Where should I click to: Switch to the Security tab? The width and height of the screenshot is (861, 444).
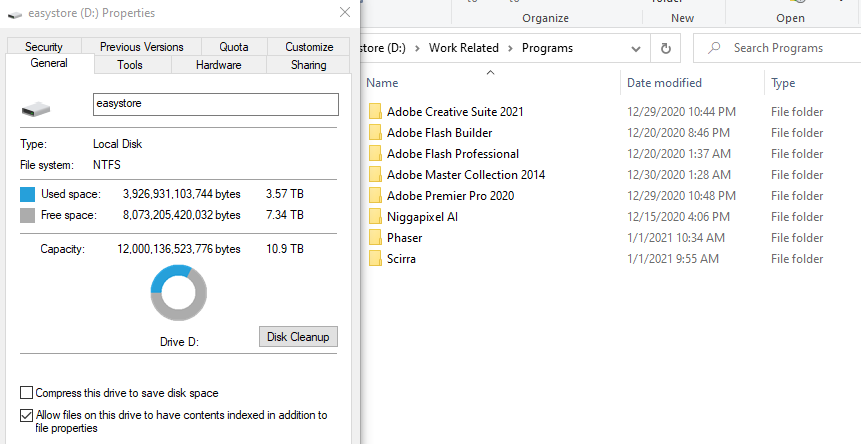(x=44, y=47)
